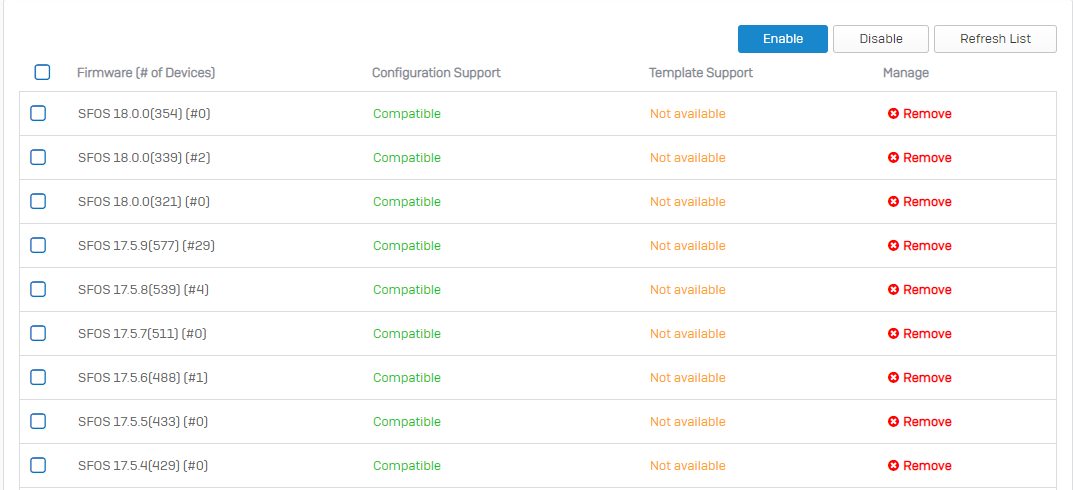Click the red X icon for SFOS 17.5.7(511)
This screenshot has width=1073, height=490.
point(893,334)
